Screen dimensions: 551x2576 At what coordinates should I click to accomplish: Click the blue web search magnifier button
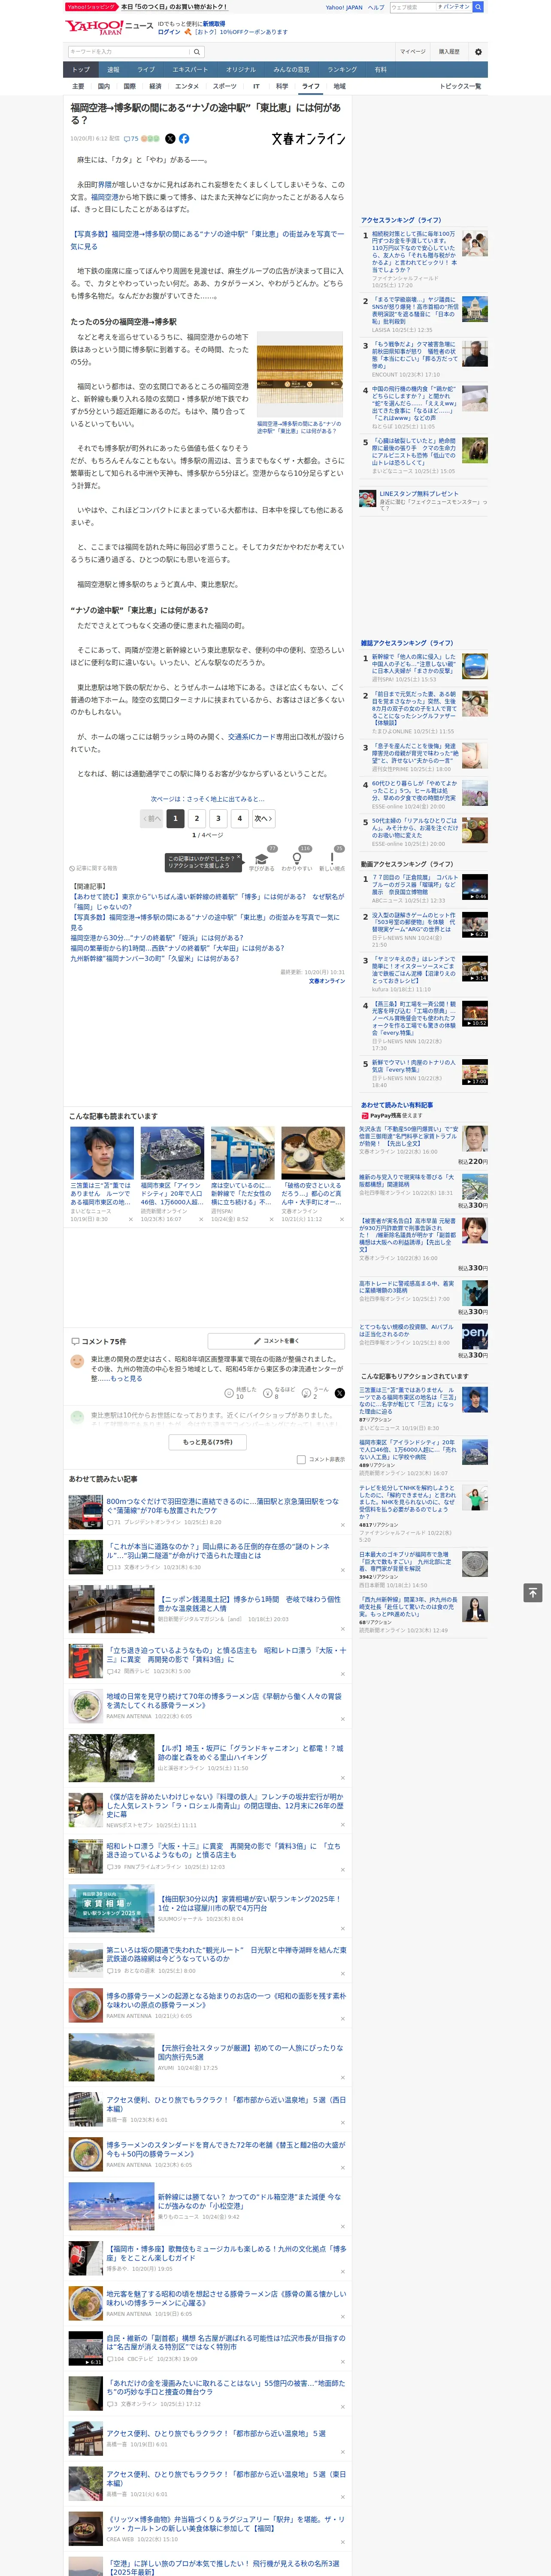478,7
